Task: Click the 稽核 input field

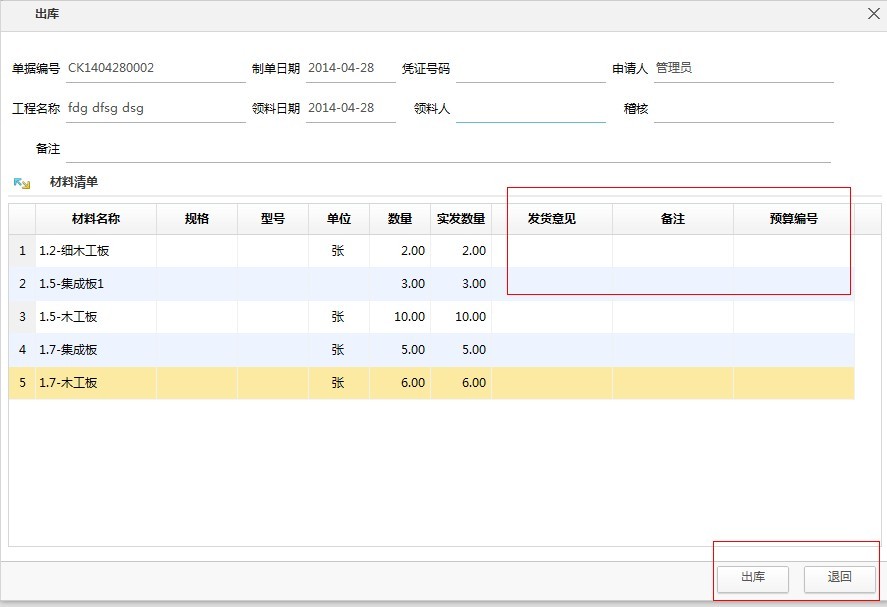Action: point(743,109)
